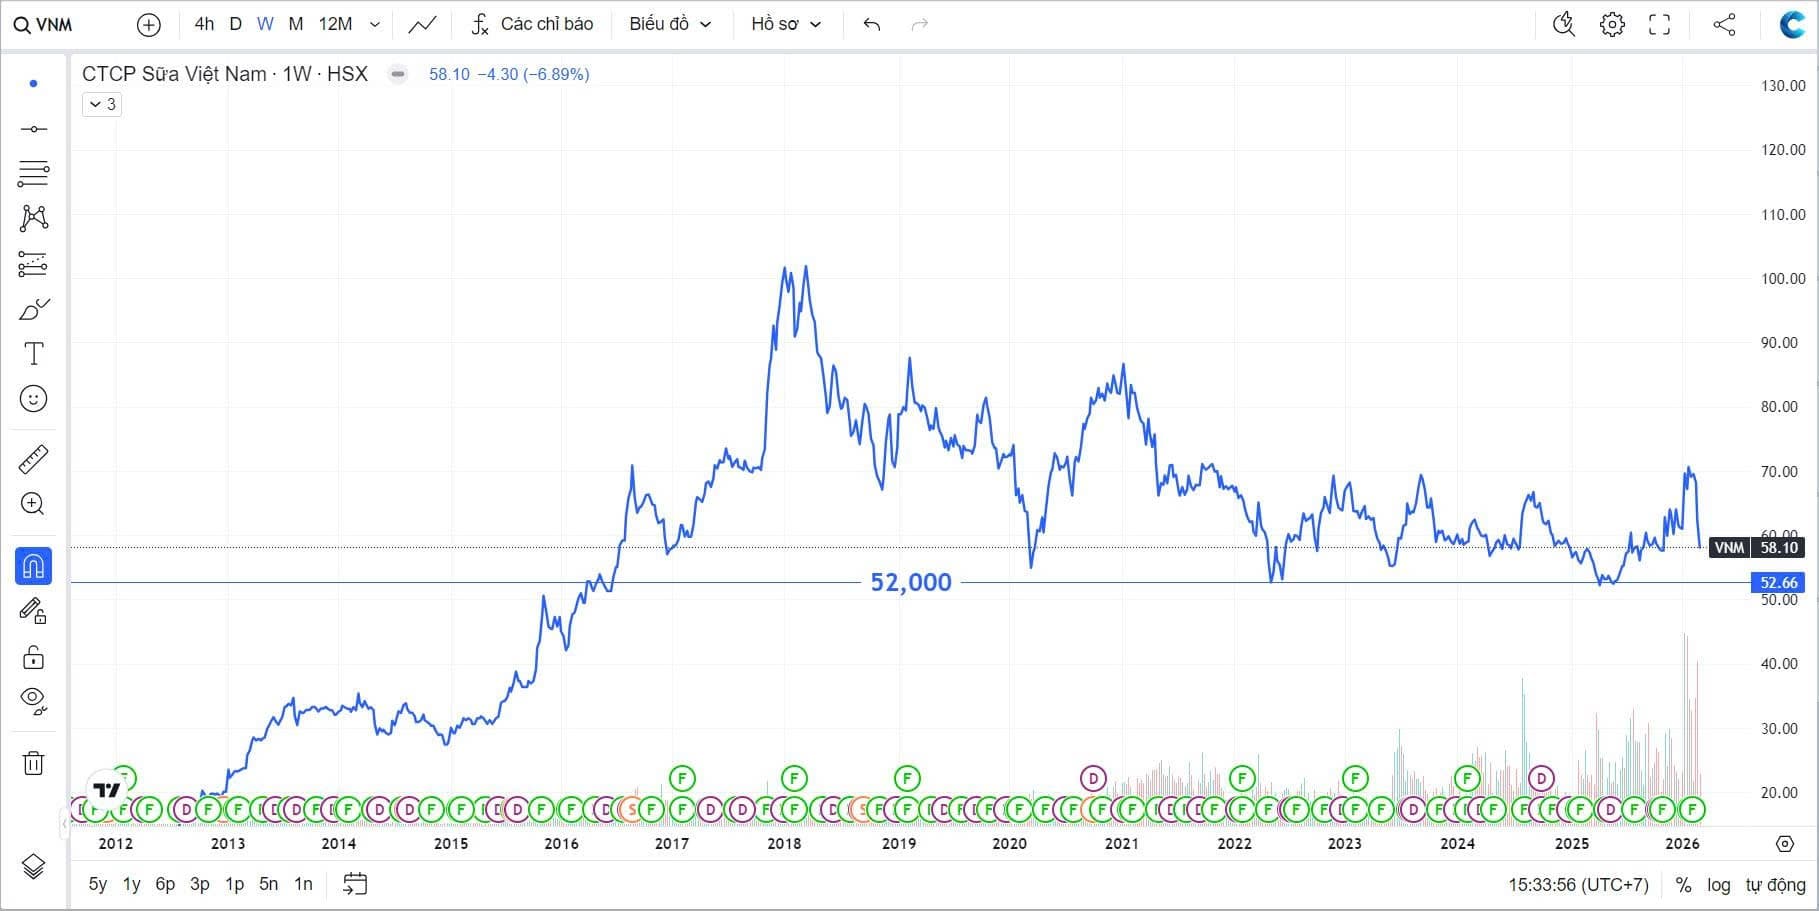Select the trend line tool
Image resolution: width=1819 pixels, height=911 pixels.
[33, 129]
